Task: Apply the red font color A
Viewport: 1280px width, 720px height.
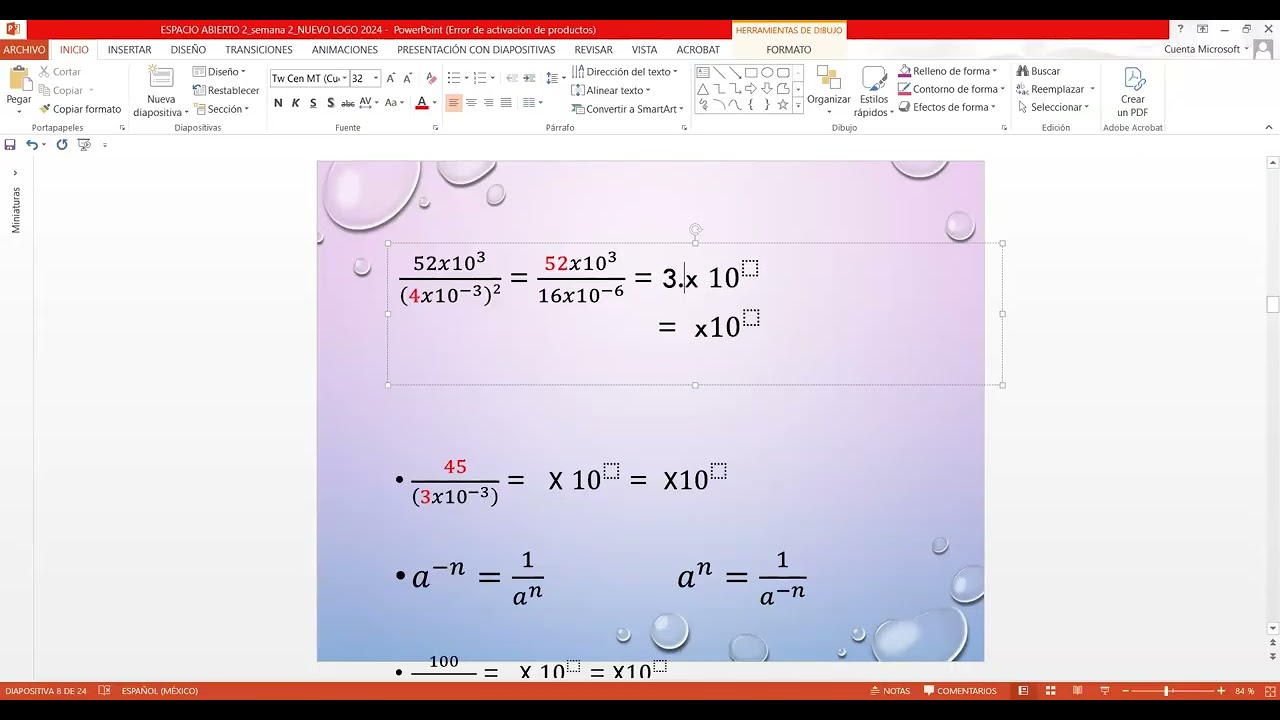Action: click(421, 103)
